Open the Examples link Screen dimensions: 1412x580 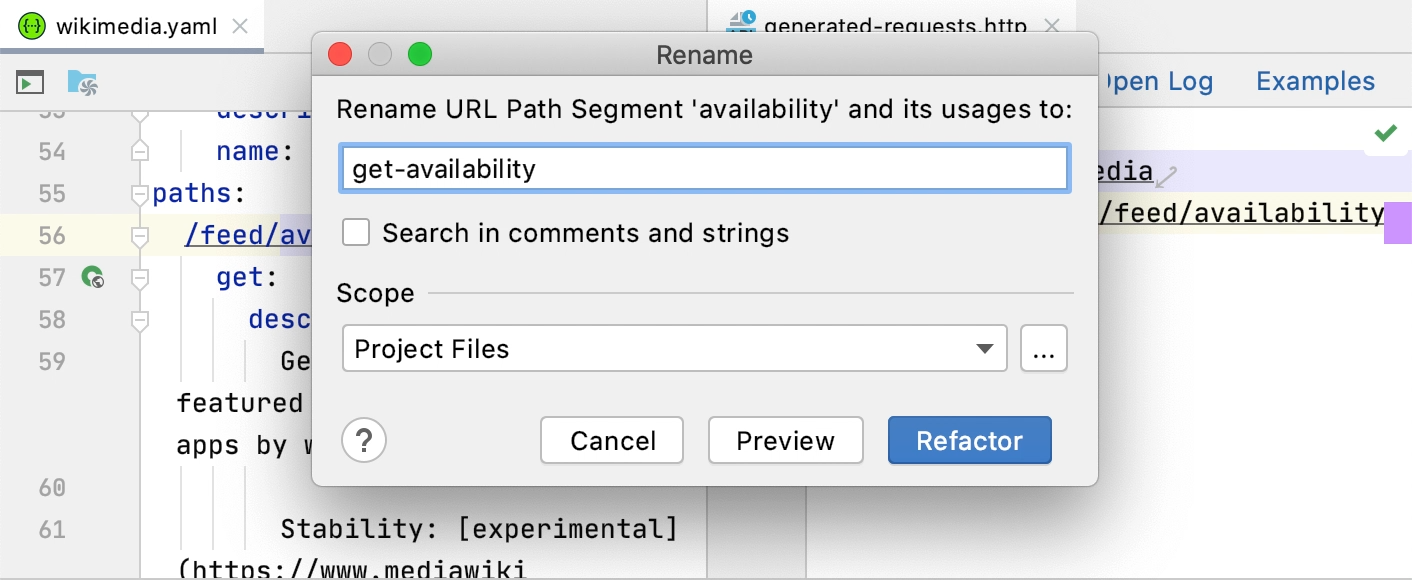tap(1314, 82)
